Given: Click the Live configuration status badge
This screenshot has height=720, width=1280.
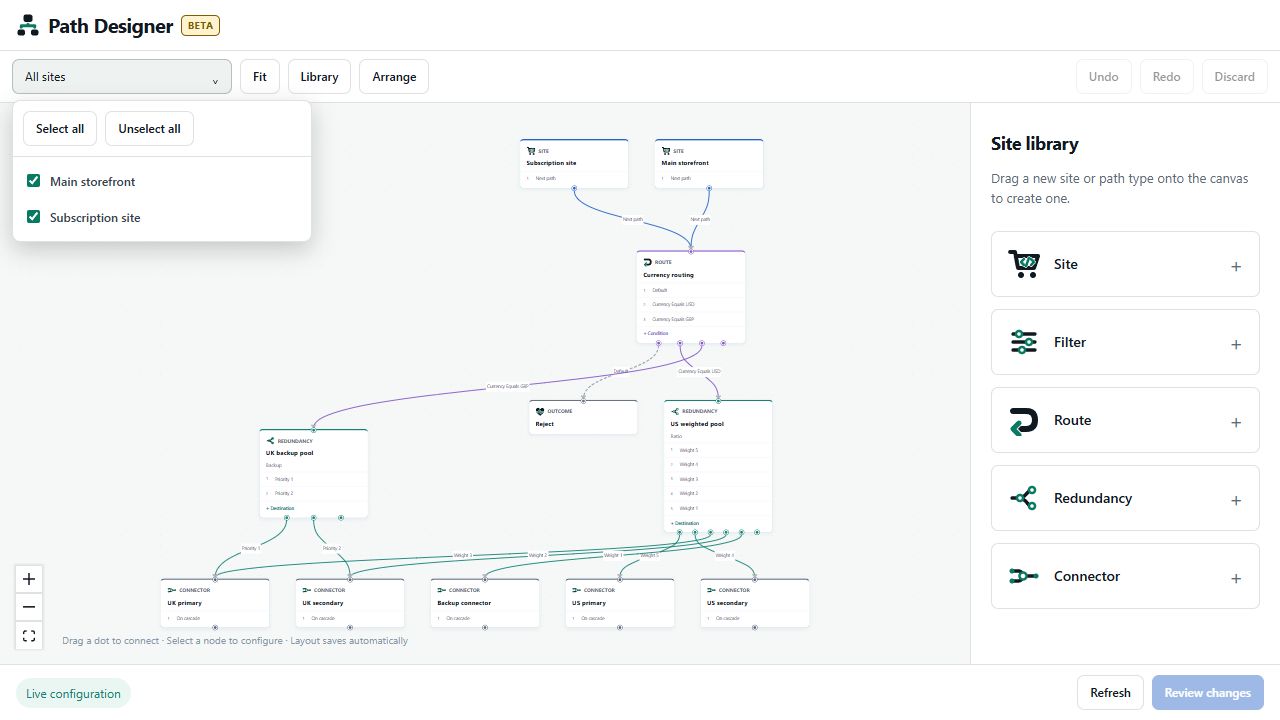Looking at the screenshot, I should tap(73, 694).
